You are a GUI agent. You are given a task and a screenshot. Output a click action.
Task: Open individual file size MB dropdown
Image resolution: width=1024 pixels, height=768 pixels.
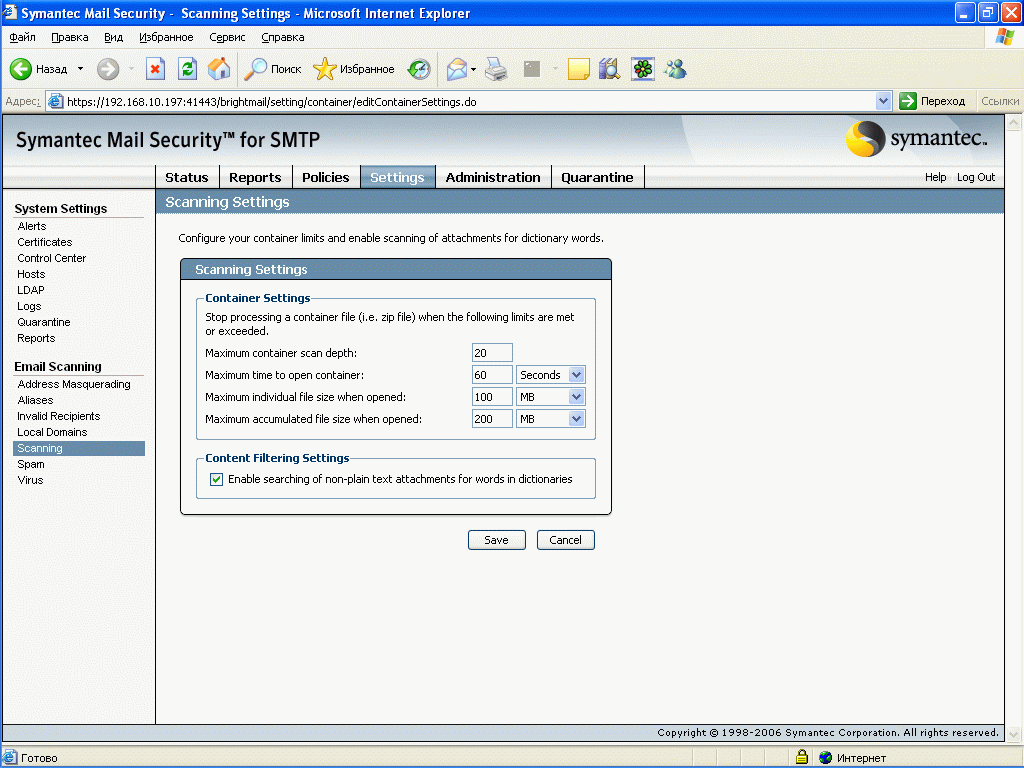(x=551, y=397)
